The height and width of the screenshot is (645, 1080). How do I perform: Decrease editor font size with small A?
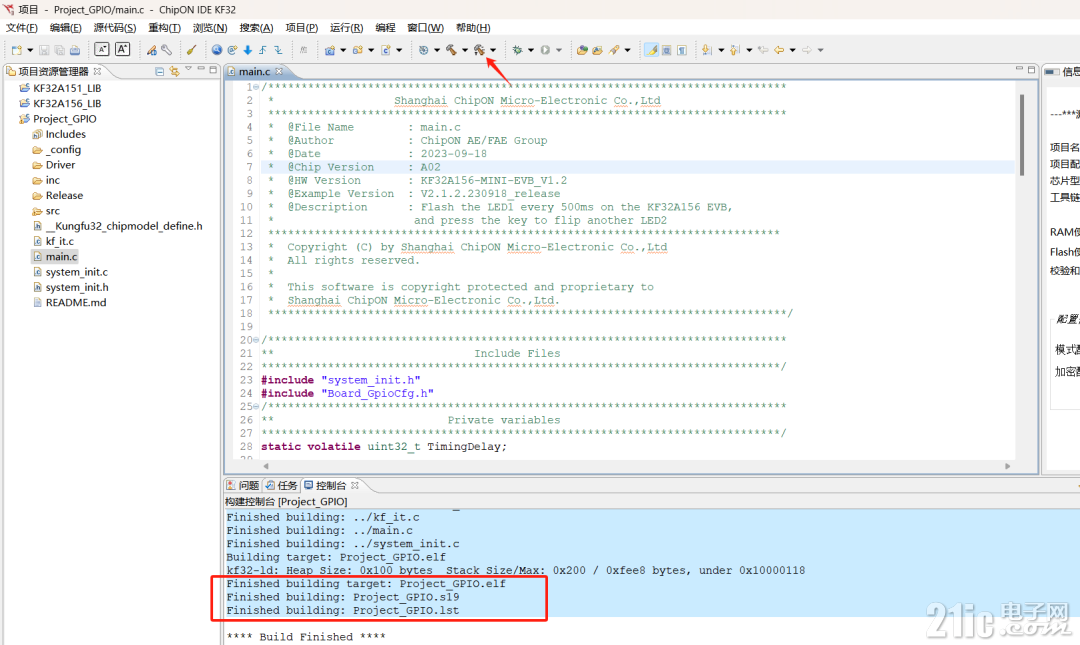point(102,50)
